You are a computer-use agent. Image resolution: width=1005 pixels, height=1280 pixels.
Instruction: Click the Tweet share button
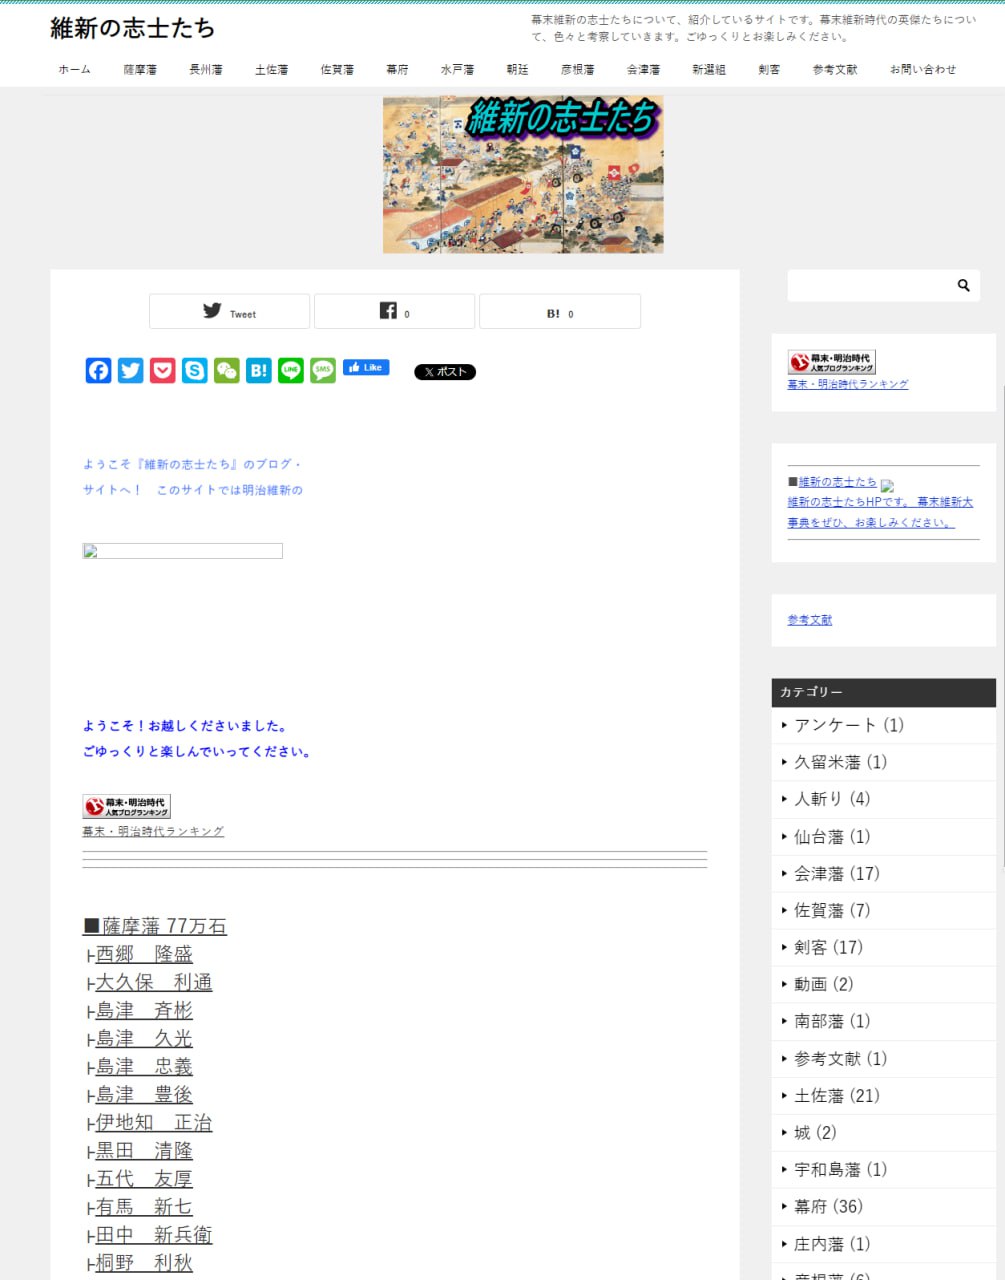click(x=229, y=311)
